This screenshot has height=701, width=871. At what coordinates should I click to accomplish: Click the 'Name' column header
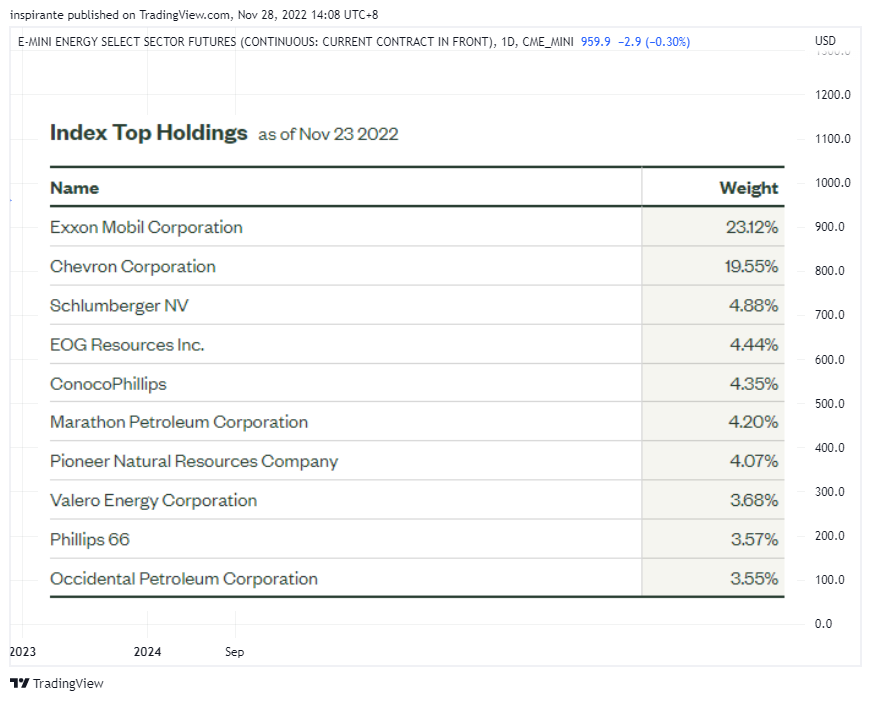point(74,188)
